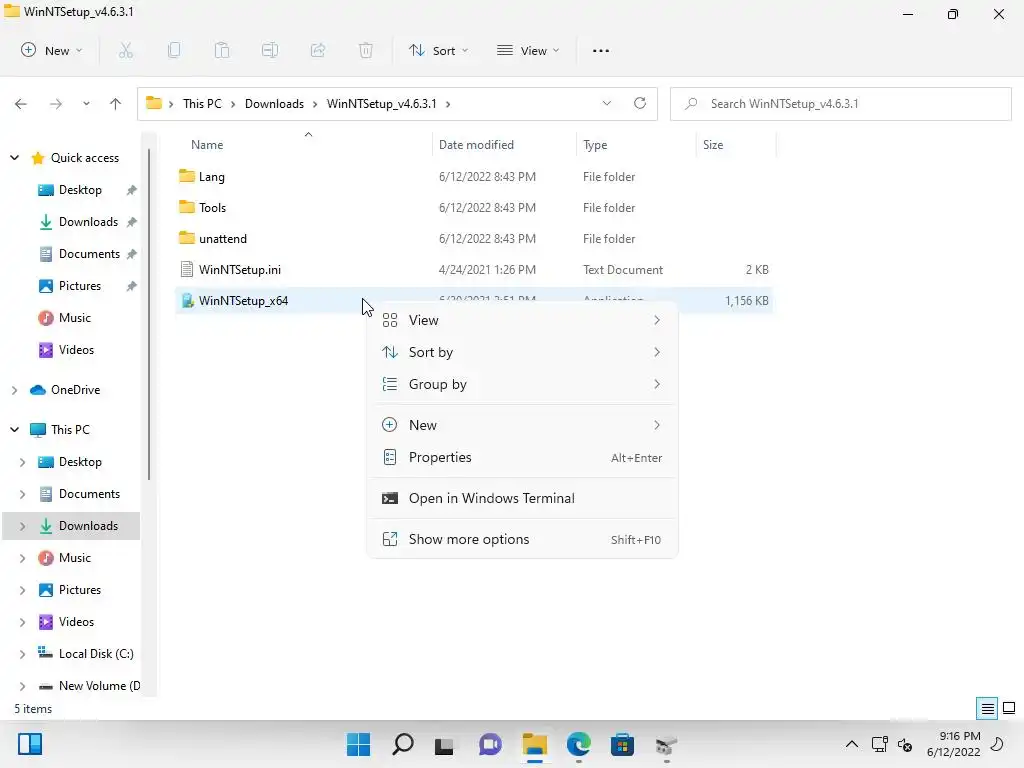Click Downloads in breadcrumb path
This screenshot has height=768, width=1024.
[x=274, y=104]
